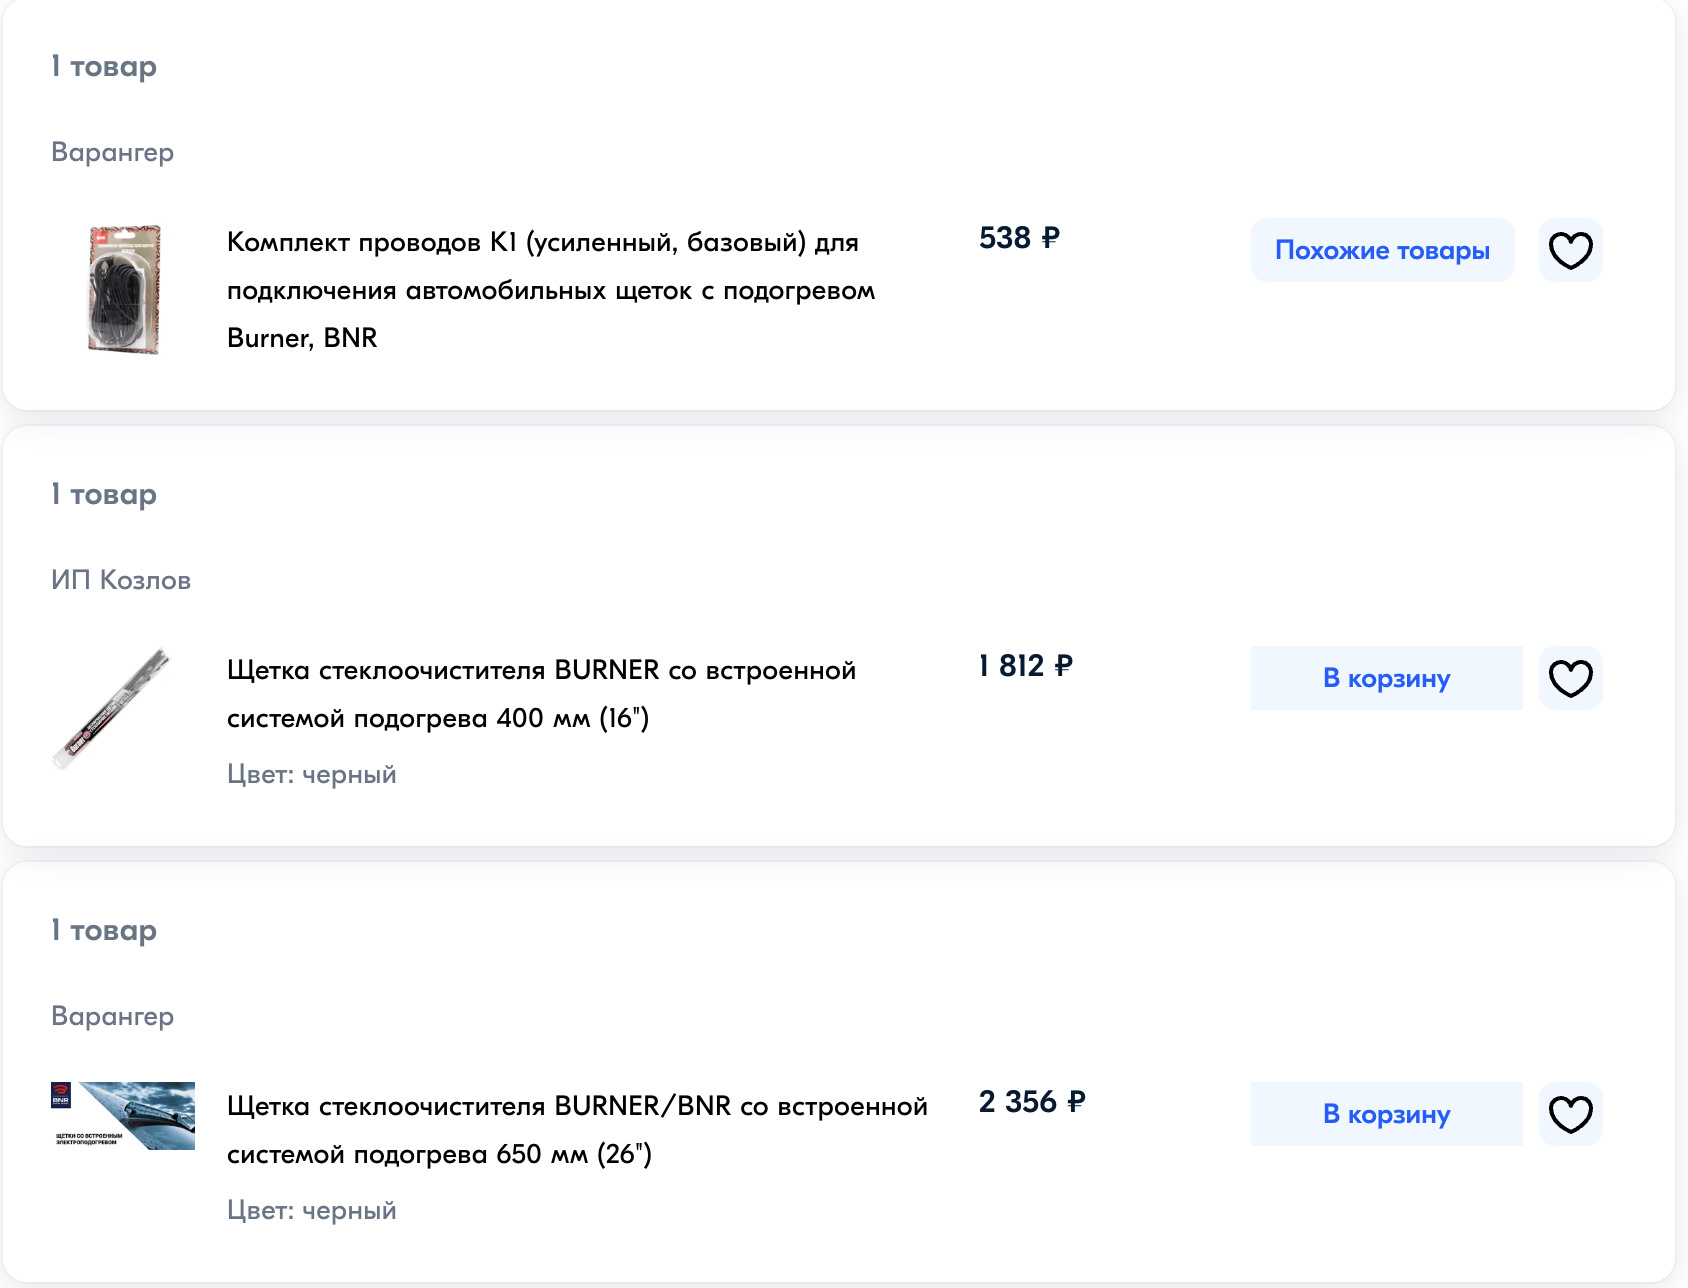
Task: Open the wire kit product thumbnail
Action: [124, 289]
